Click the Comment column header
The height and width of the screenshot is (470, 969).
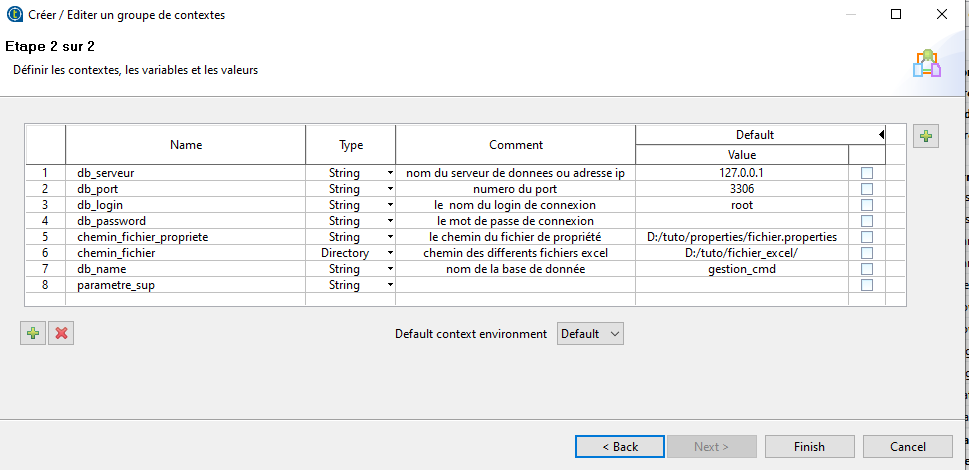(x=516, y=145)
